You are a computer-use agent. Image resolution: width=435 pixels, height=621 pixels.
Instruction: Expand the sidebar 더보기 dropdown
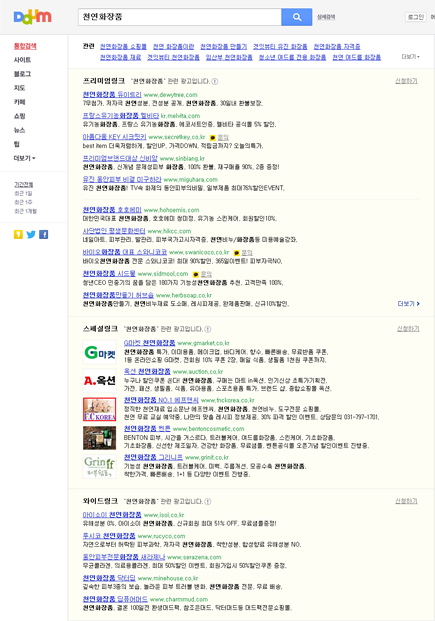pyautogui.click(x=25, y=158)
